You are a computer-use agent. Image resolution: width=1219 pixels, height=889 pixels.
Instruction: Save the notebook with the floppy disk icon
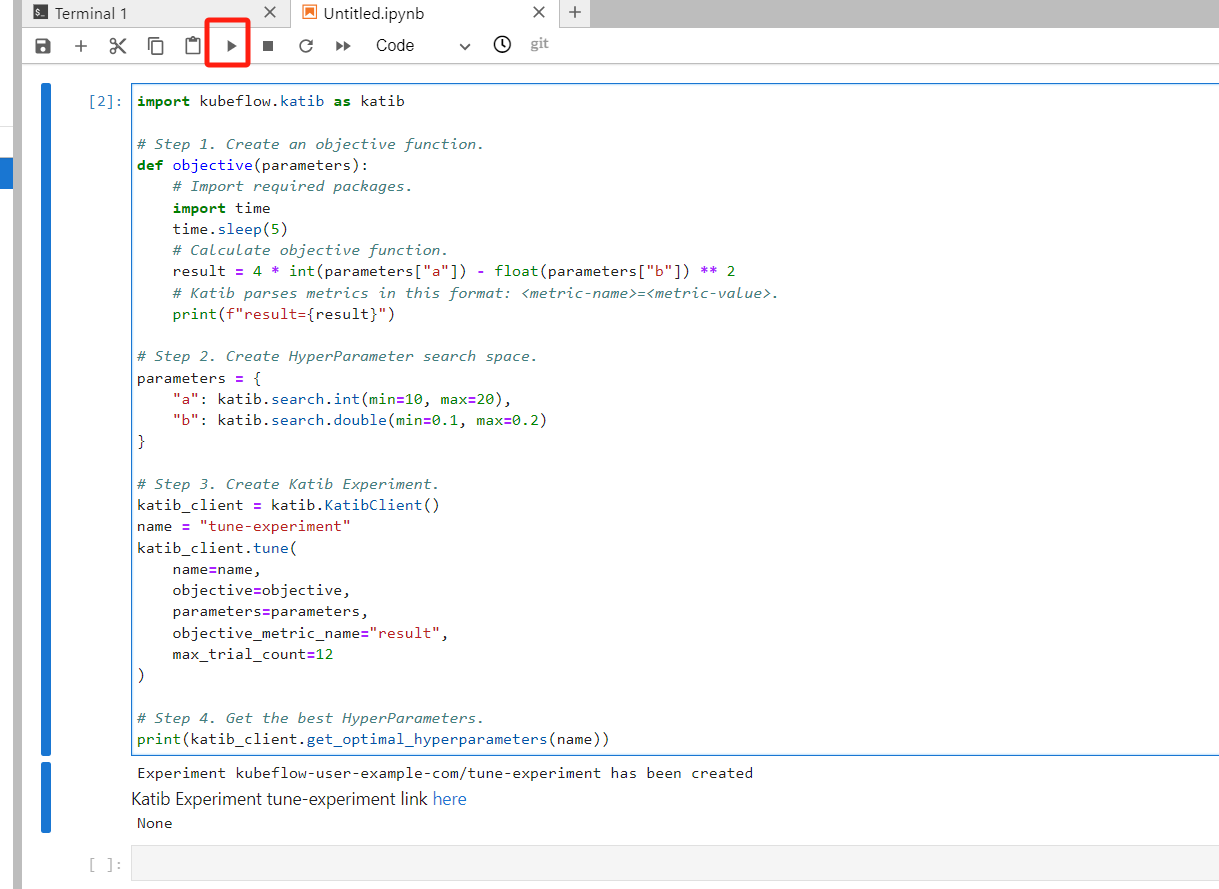point(43,46)
